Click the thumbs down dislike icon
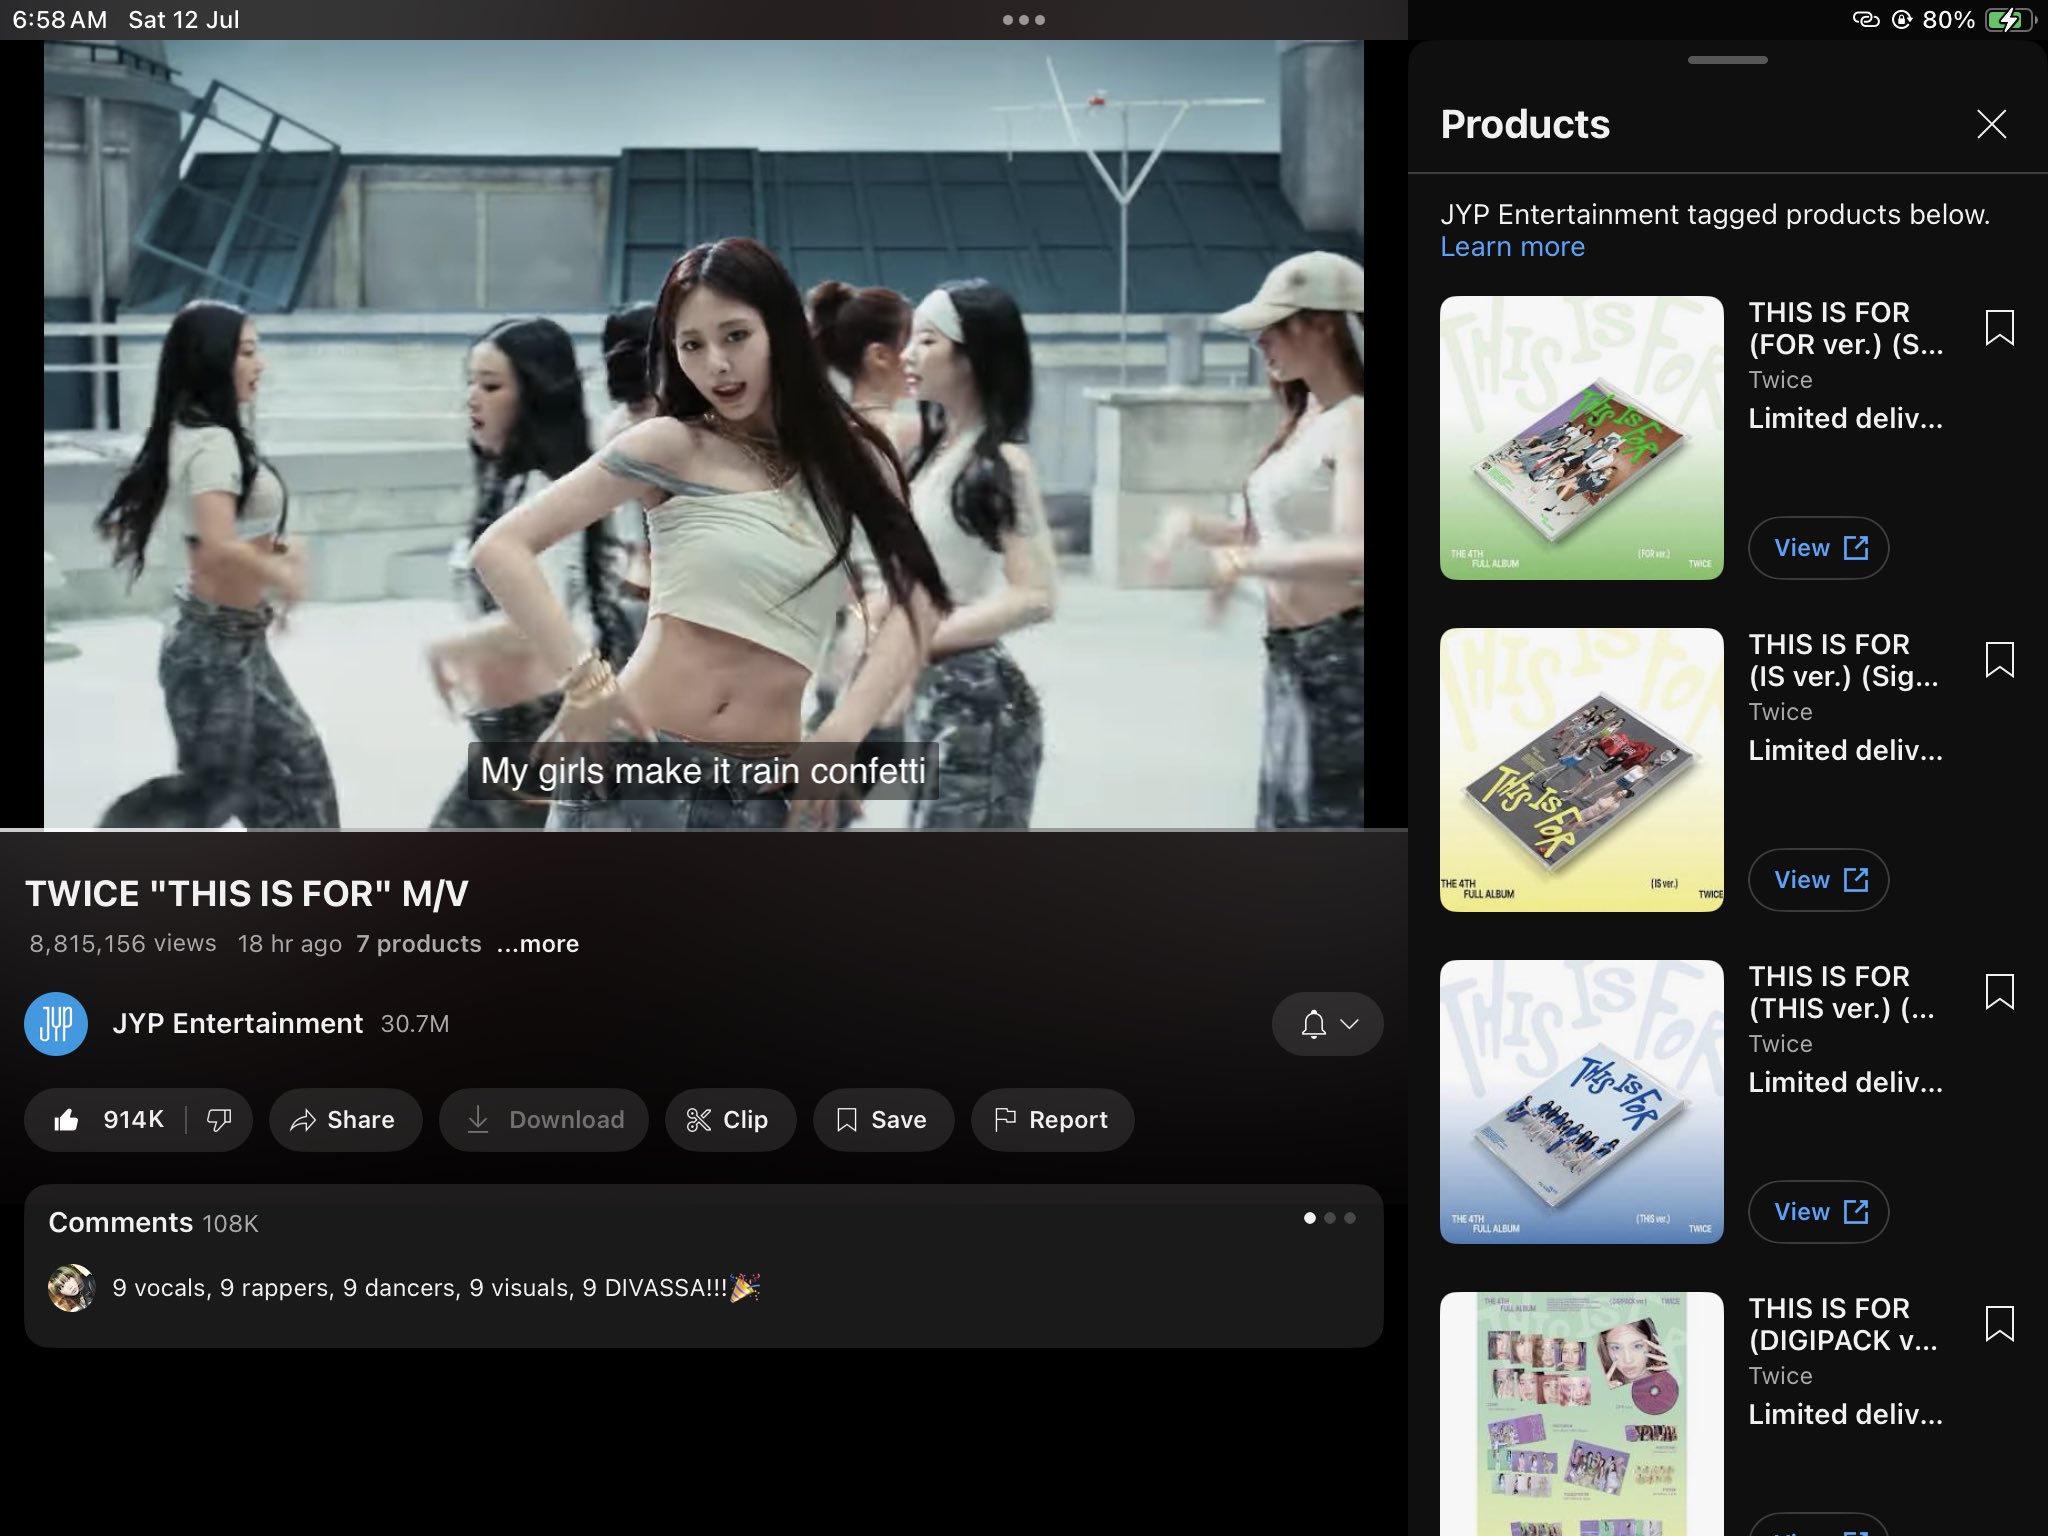 tap(219, 1120)
